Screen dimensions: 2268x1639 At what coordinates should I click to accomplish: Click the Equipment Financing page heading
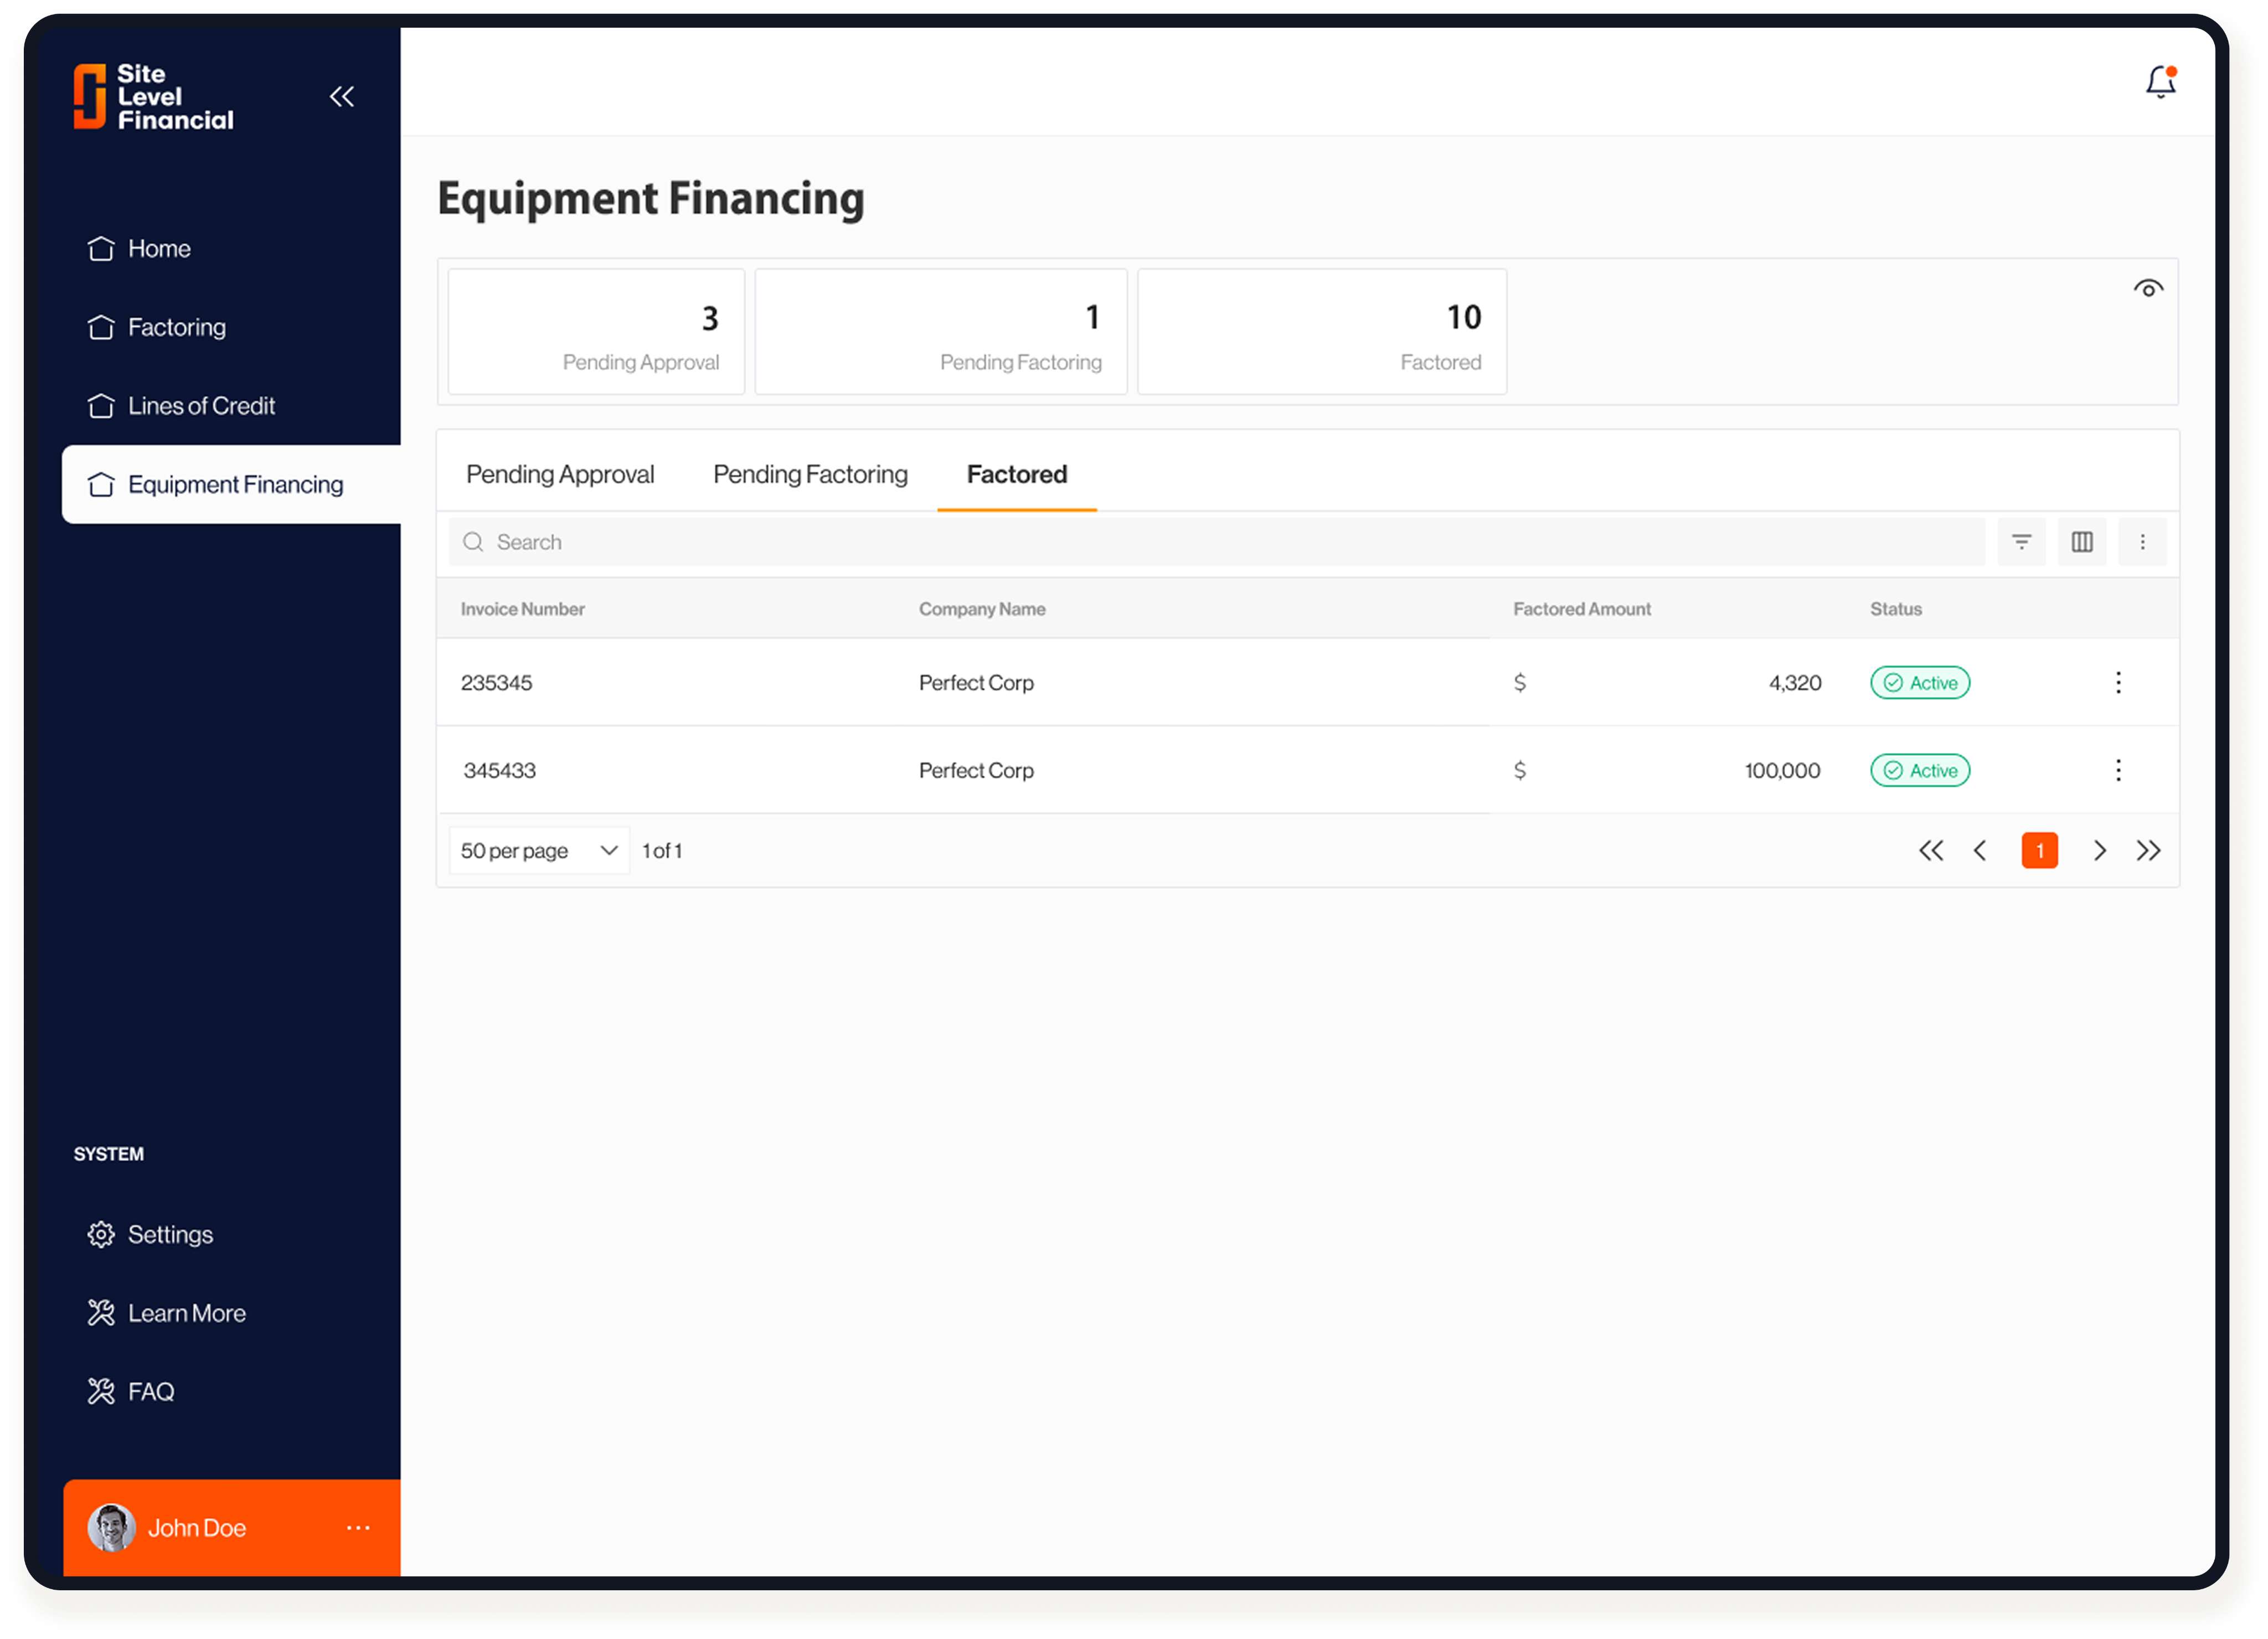point(651,198)
